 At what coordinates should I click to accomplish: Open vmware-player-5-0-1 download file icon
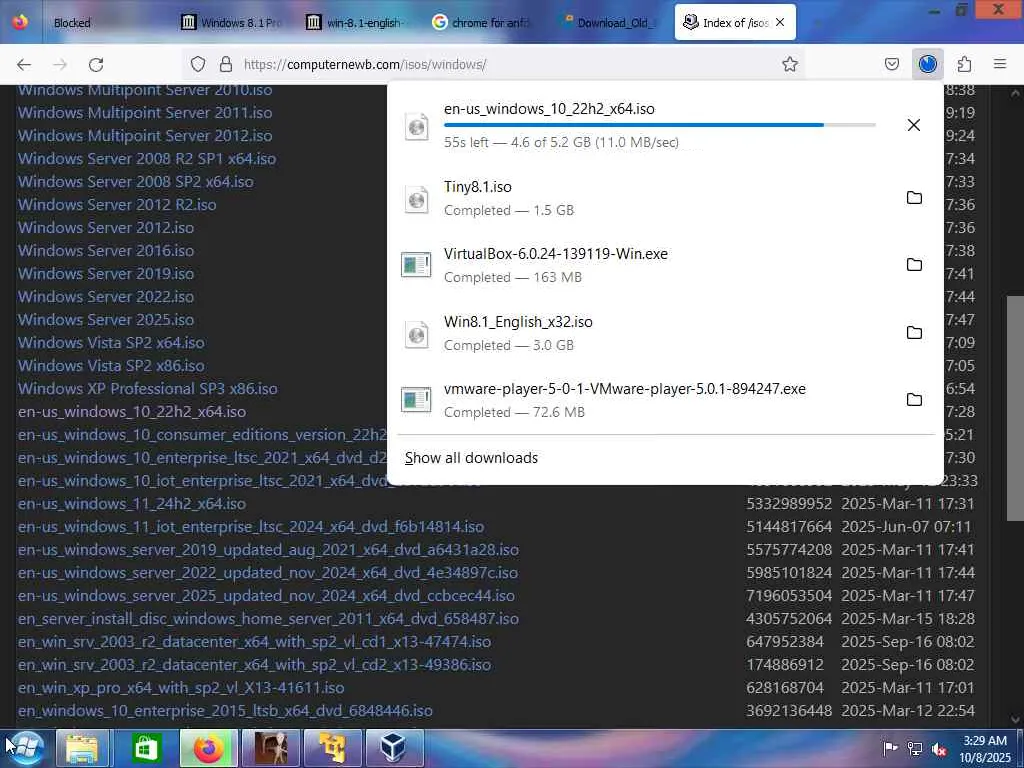(x=417, y=400)
